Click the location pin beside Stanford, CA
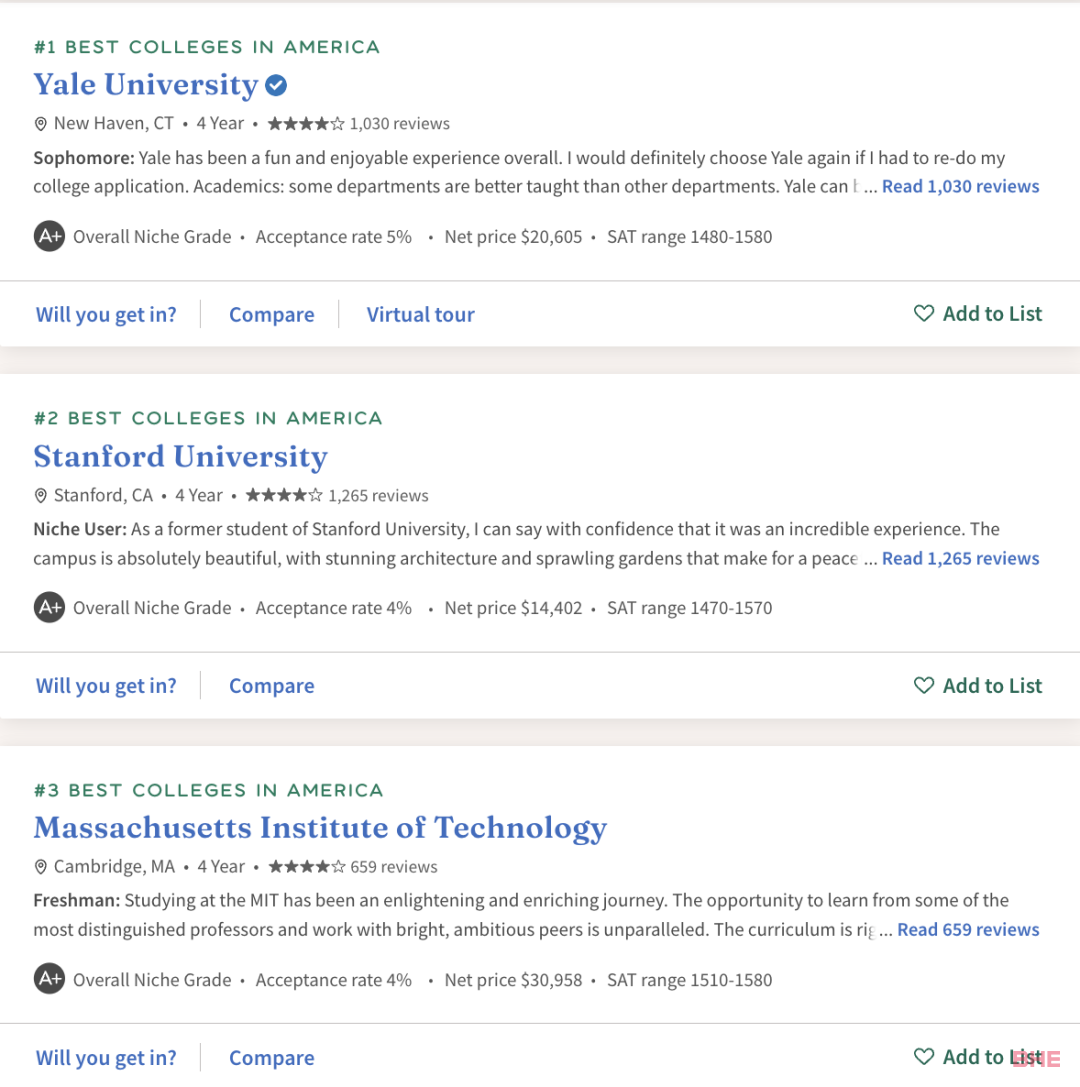Viewport: 1080px width, 1087px height. pyautogui.click(x=41, y=496)
